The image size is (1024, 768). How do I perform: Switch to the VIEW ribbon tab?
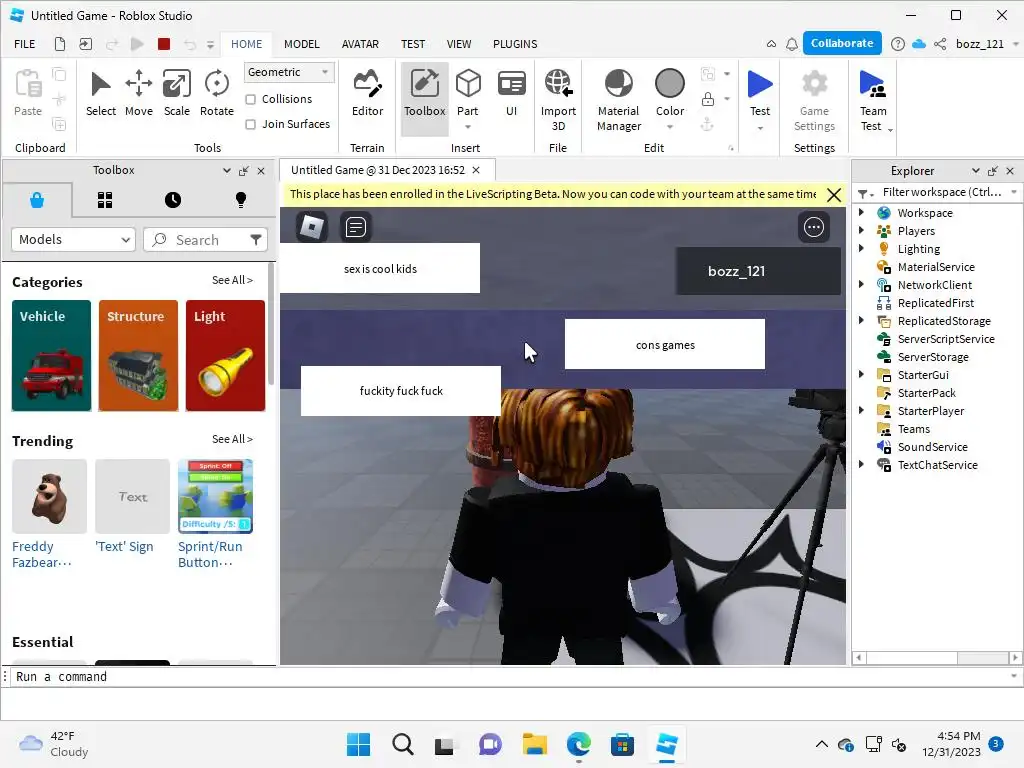pos(458,44)
